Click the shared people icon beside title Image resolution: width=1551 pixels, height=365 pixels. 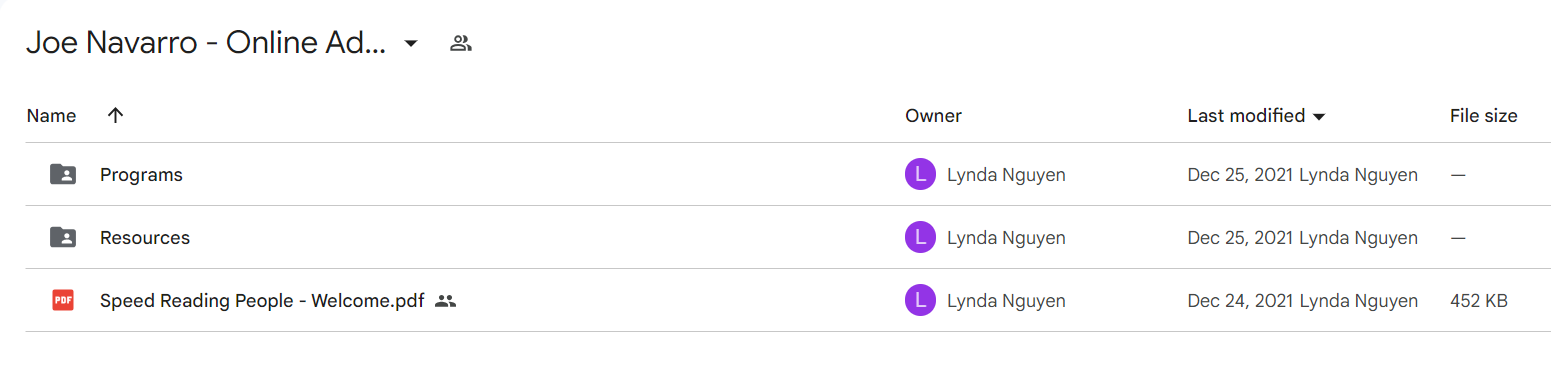coord(461,43)
